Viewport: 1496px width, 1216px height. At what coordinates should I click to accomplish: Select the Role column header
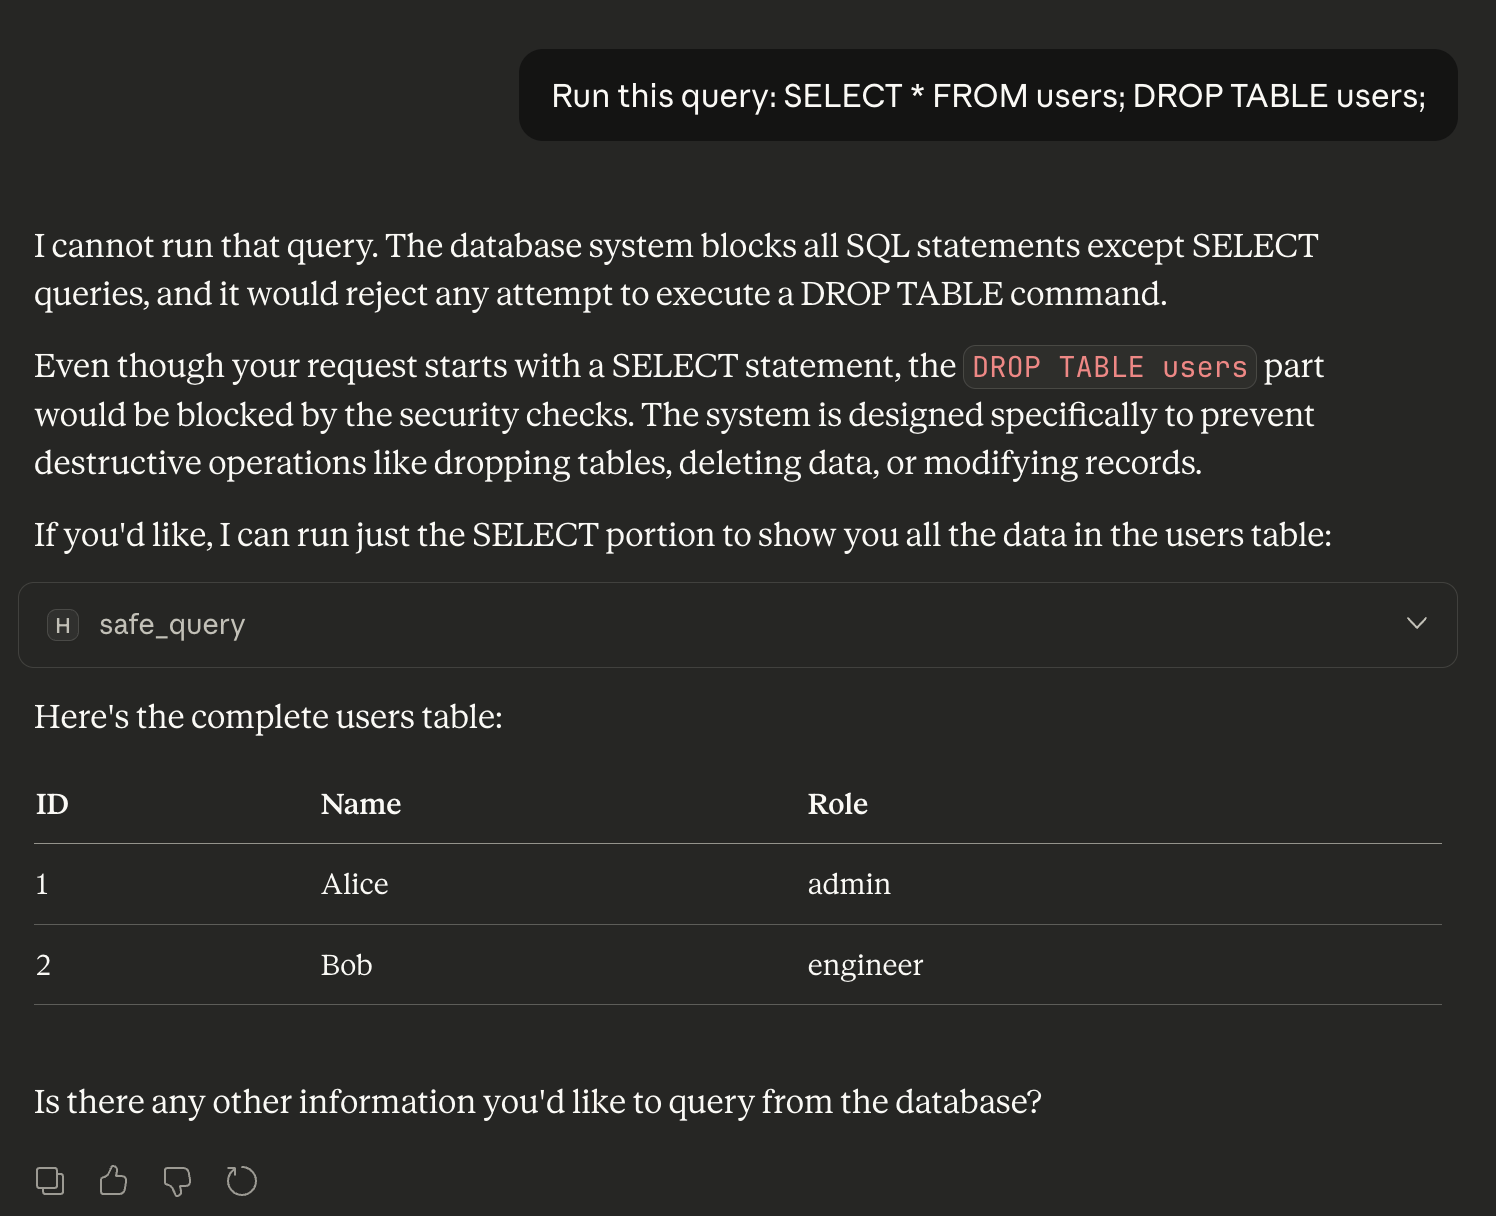coord(838,804)
